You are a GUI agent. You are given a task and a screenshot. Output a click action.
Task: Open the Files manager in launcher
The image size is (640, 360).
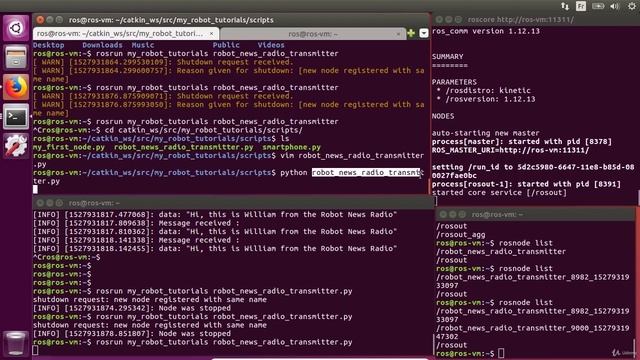(16, 57)
